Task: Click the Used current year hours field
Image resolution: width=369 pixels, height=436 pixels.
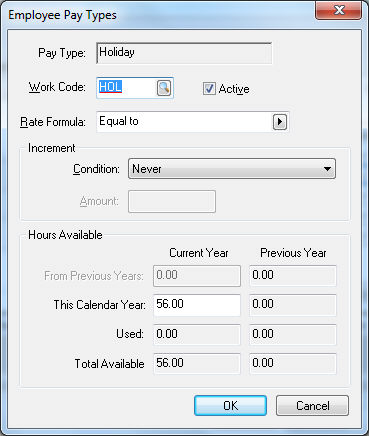Action: click(197, 334)
